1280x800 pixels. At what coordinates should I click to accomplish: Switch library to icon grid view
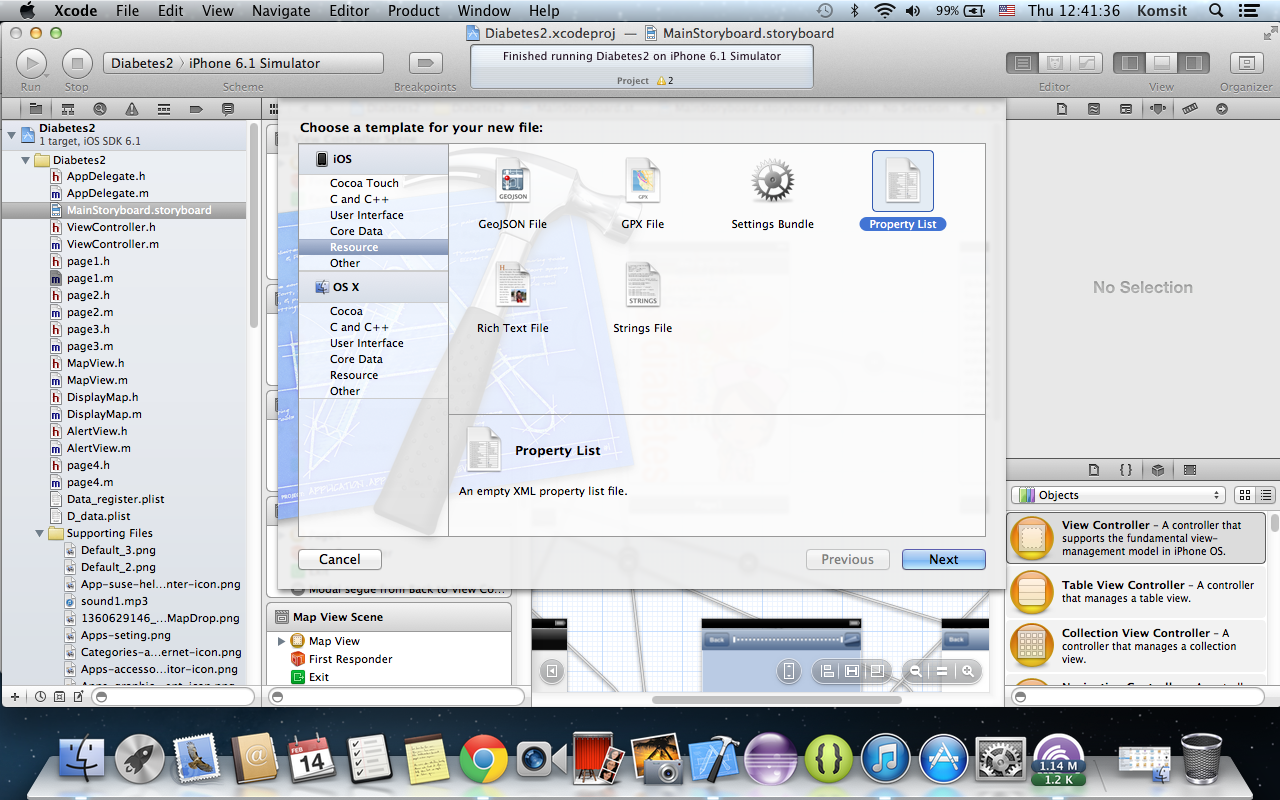(1245, 495)
